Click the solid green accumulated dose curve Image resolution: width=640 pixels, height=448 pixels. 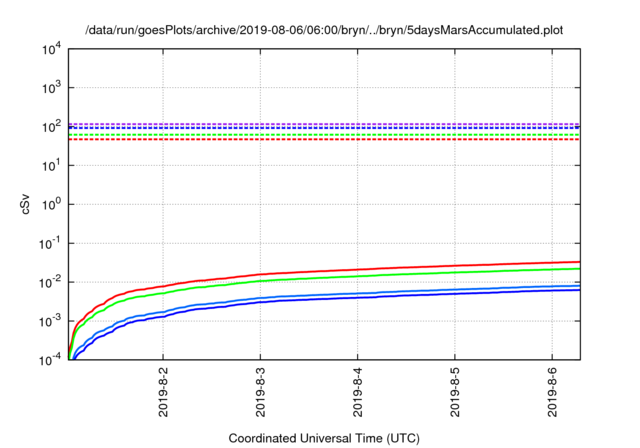coord(358,276)
